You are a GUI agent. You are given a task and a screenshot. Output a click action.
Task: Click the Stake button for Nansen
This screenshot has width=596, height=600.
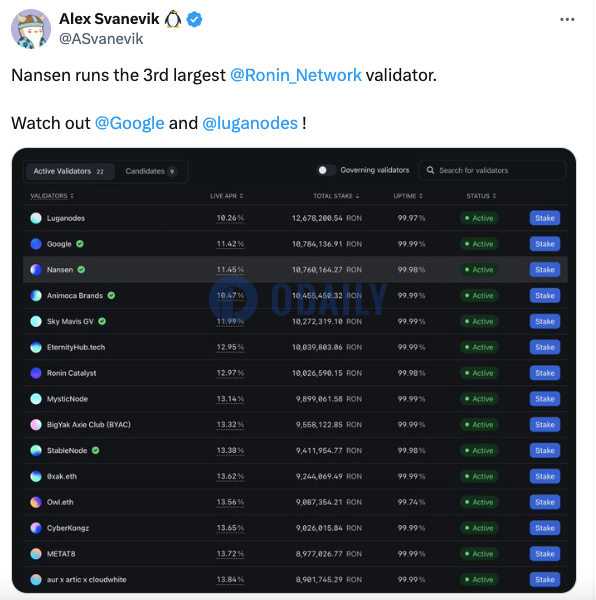coord(545,270)
